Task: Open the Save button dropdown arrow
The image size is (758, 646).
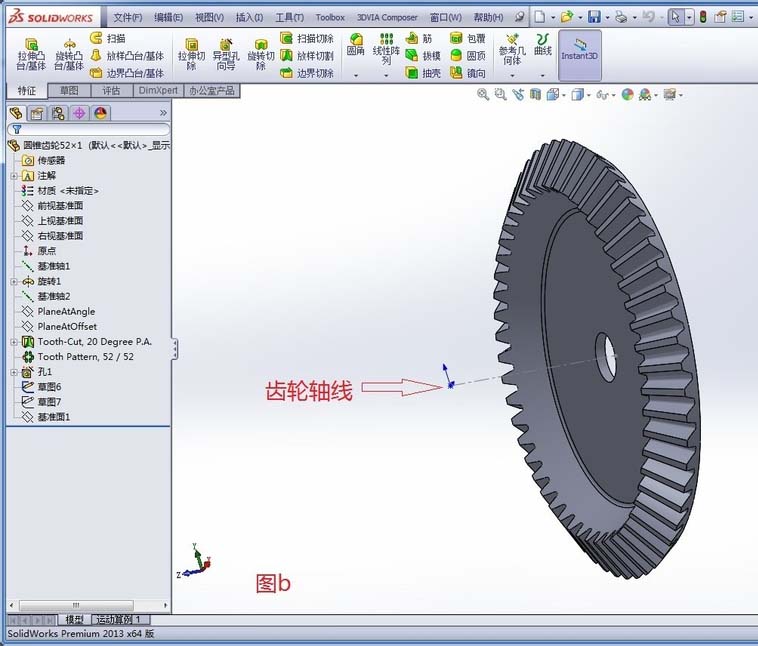Action: click(607, 18)
